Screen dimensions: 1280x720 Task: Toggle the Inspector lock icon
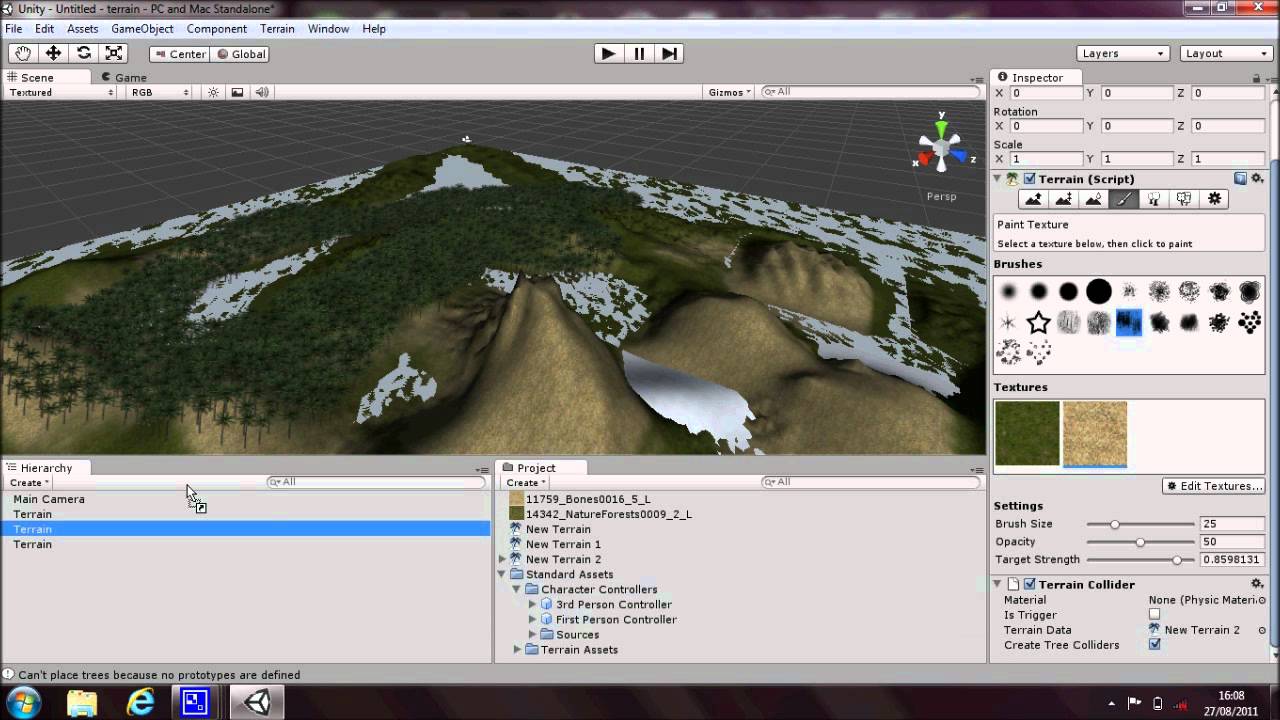(x=1257, y=78)
